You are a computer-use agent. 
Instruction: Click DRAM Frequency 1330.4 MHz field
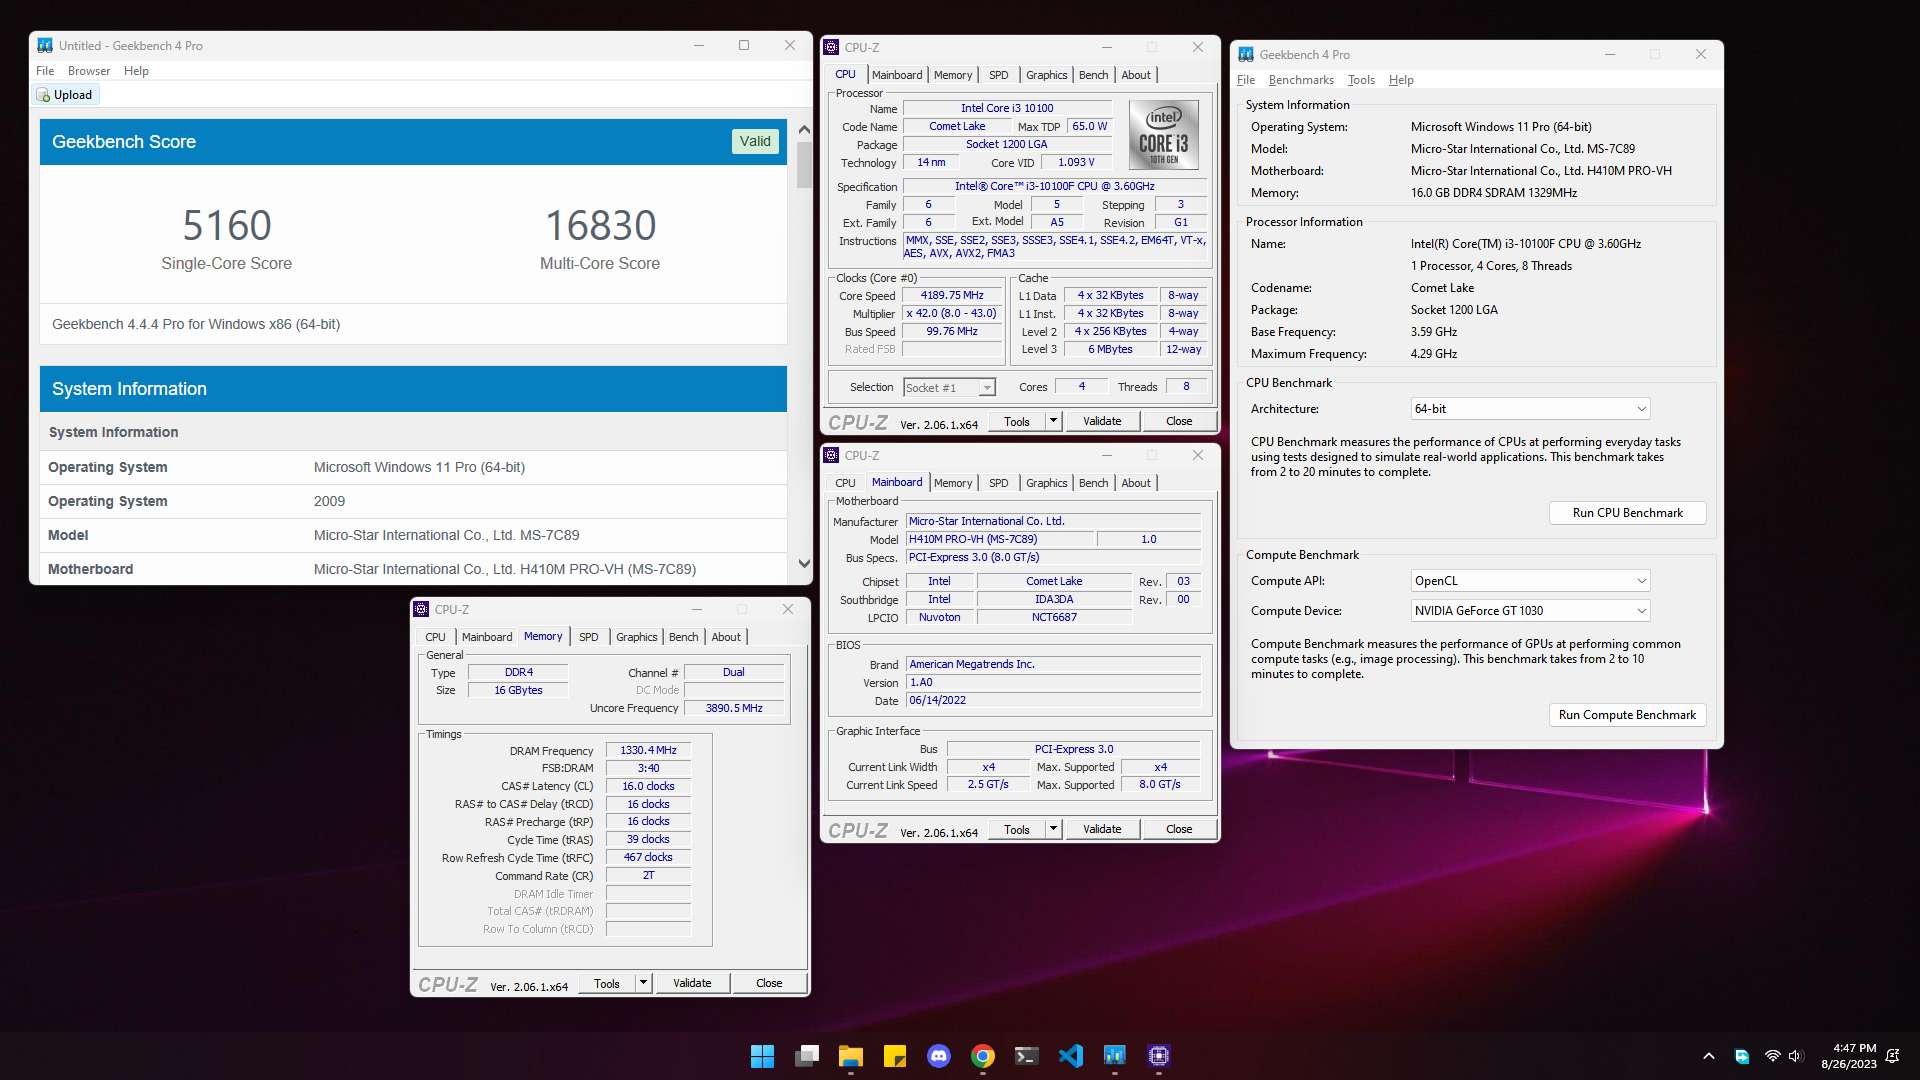(x=648, y=750)
